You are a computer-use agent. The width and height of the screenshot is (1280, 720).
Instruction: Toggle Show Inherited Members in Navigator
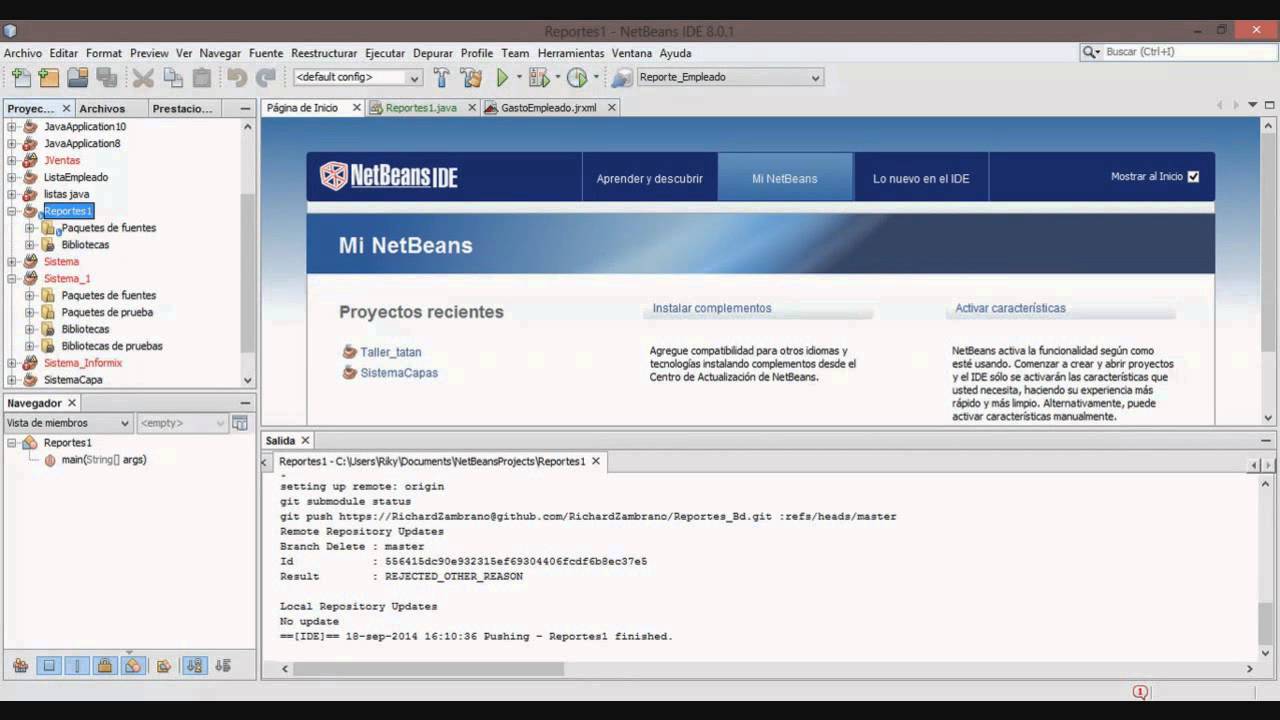pyautogui.click(x=20, y=665)
